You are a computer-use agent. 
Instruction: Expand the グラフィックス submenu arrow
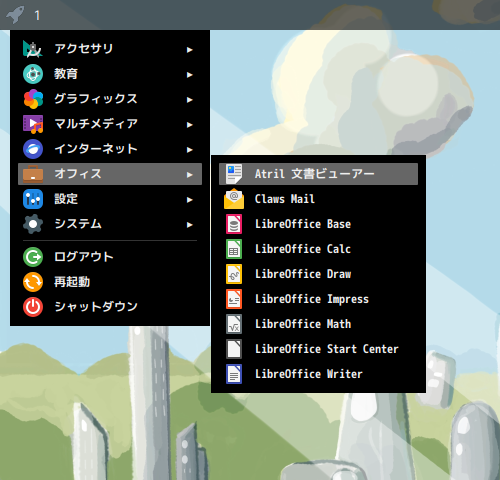pos(189,100)
